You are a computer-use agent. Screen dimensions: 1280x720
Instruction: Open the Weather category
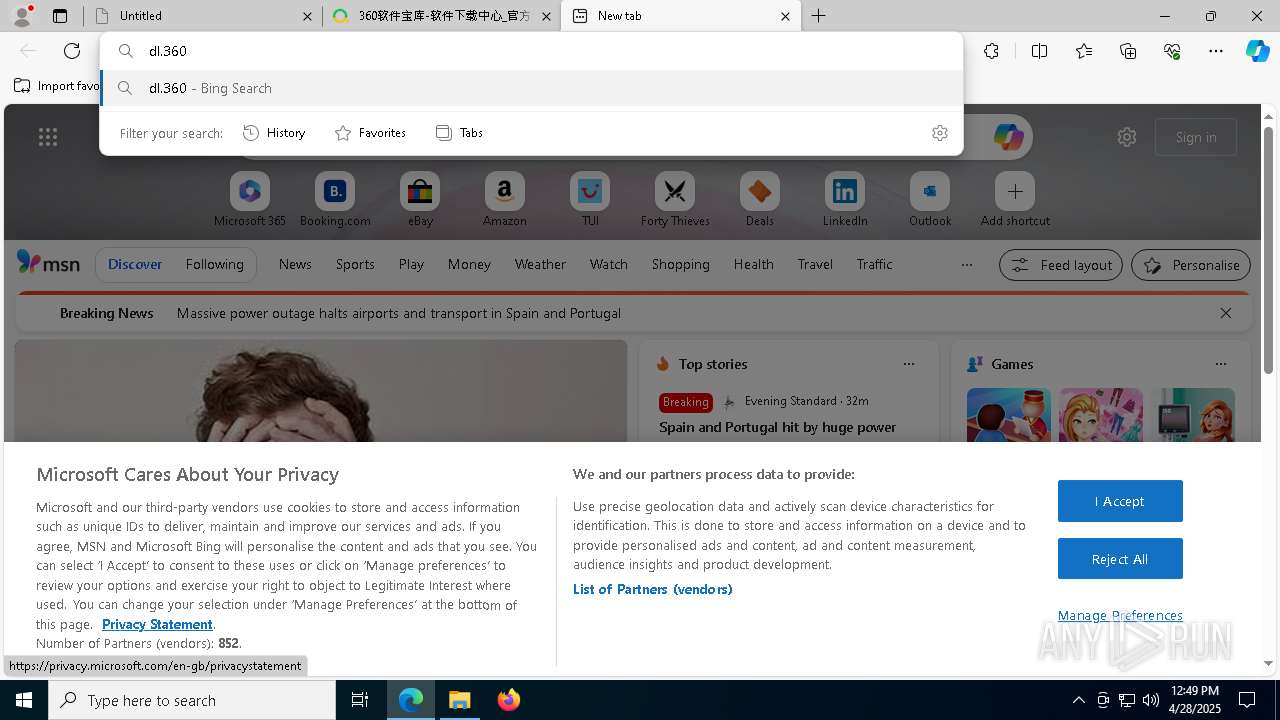pos(540,264)
